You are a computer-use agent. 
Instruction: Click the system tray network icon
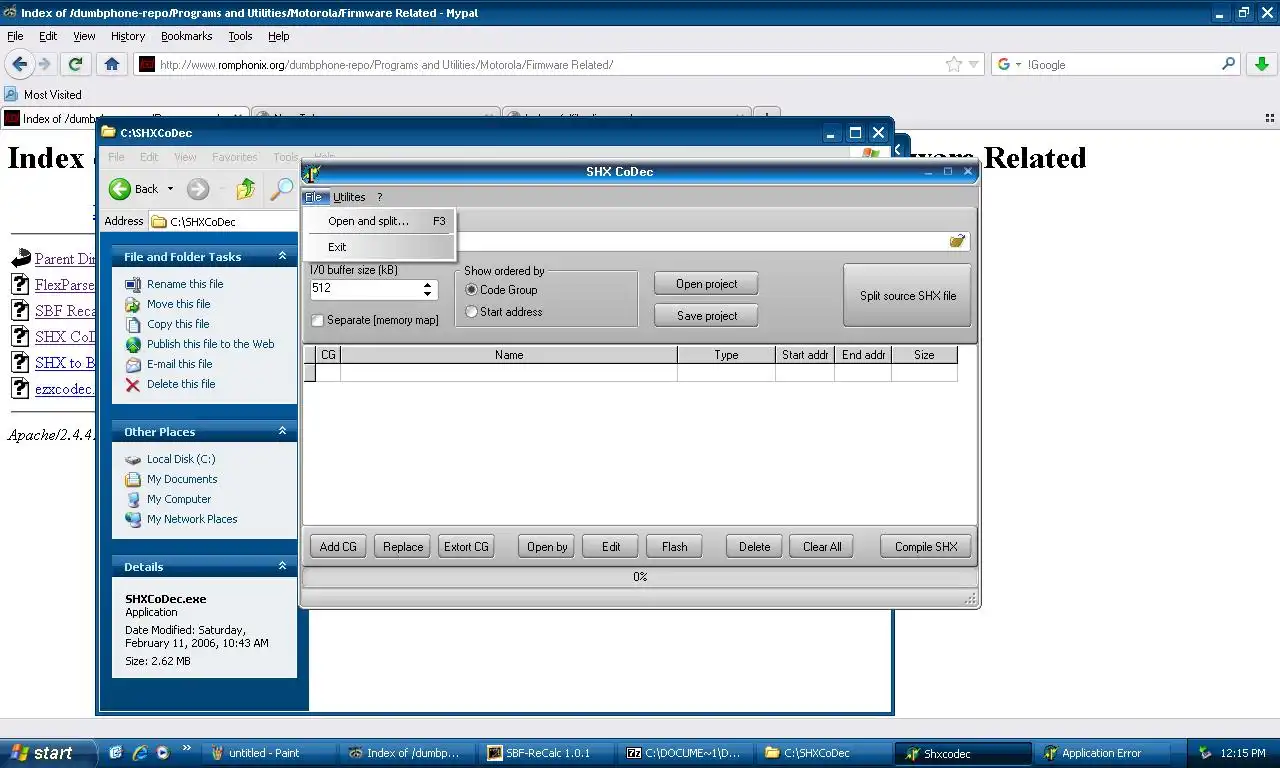pyautogui.click(x=1206, y=753)
